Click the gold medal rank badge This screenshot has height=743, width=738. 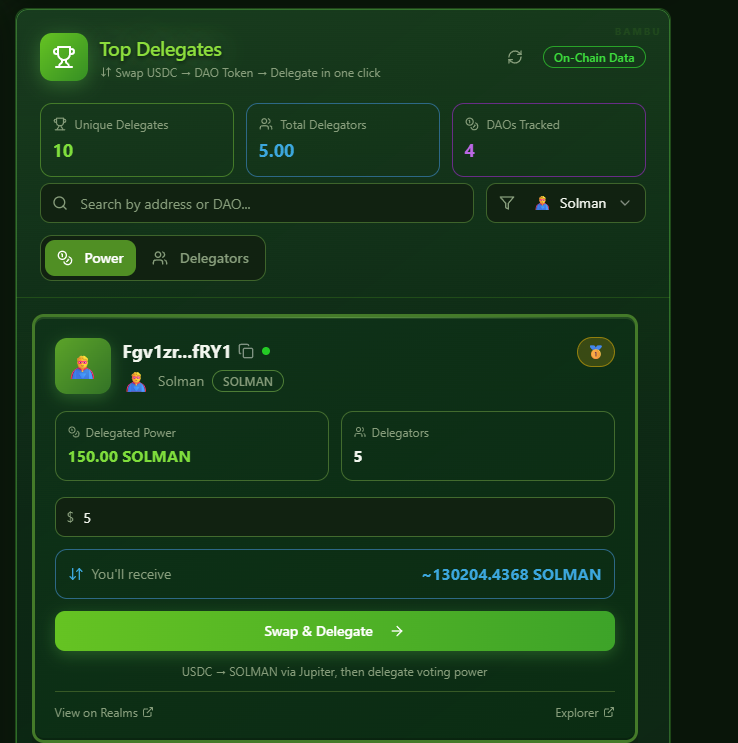(x=596, y=352)
